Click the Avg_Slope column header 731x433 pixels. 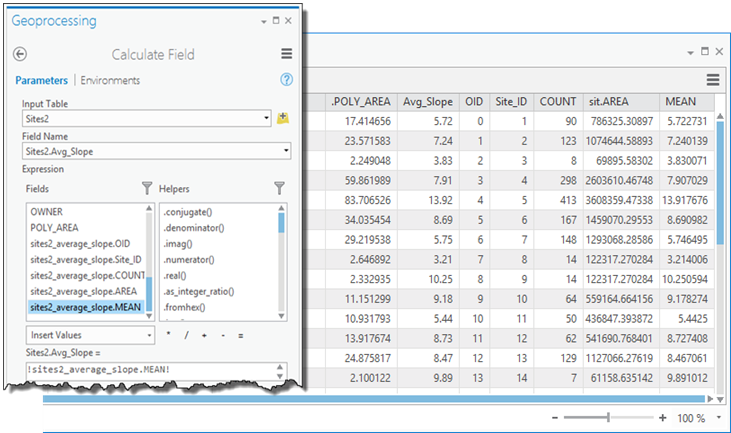click(428, 101)
